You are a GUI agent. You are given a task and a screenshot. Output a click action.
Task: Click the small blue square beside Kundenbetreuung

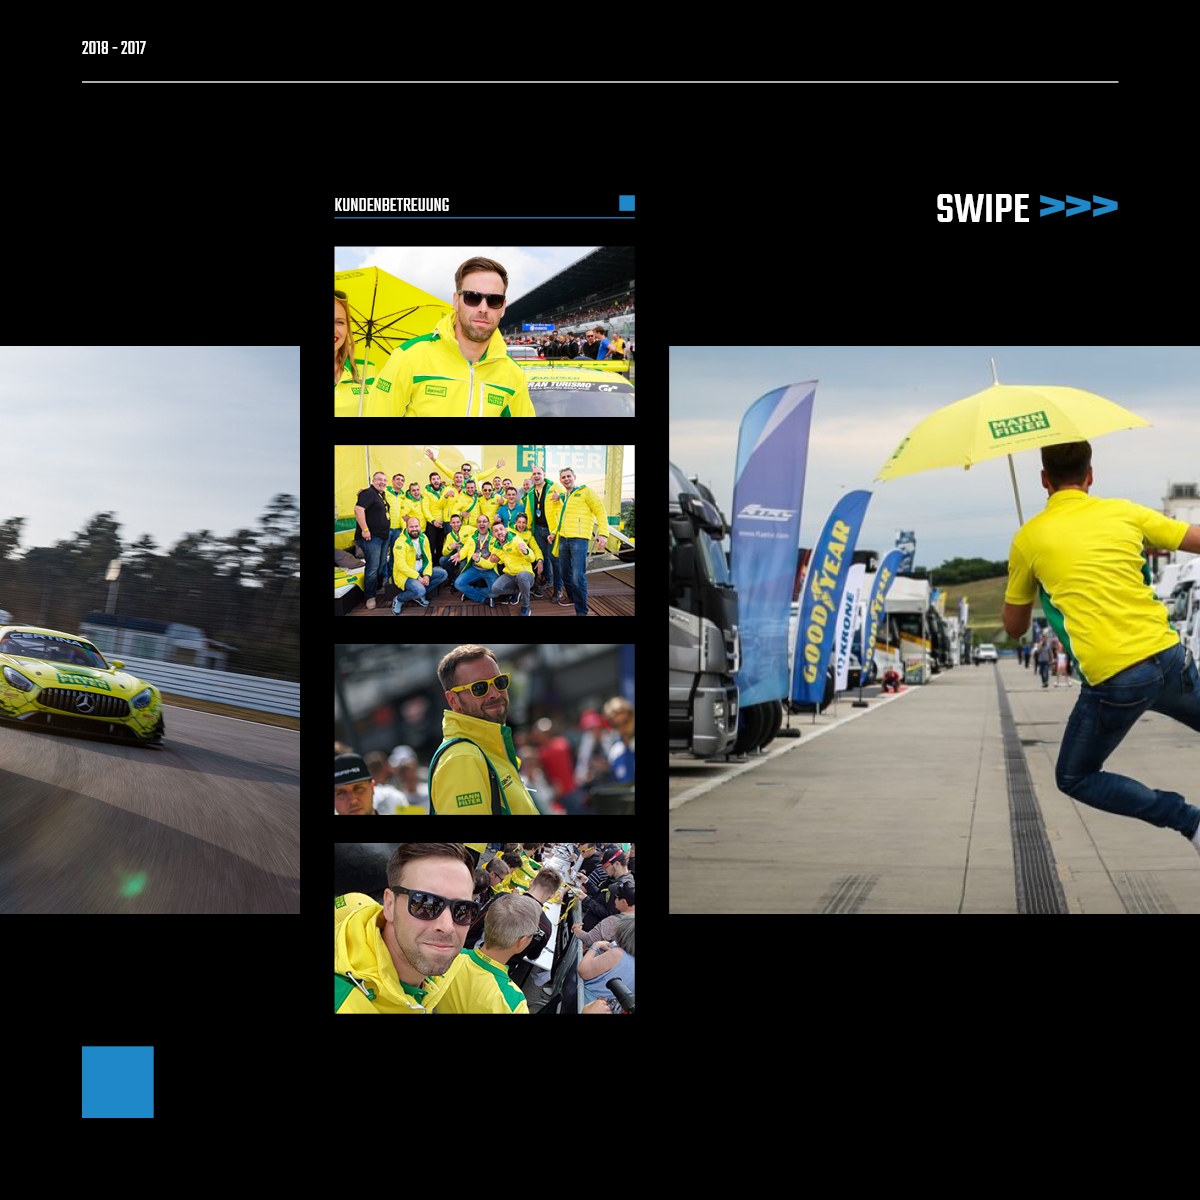pyautogui.click(x=627, y=203)
